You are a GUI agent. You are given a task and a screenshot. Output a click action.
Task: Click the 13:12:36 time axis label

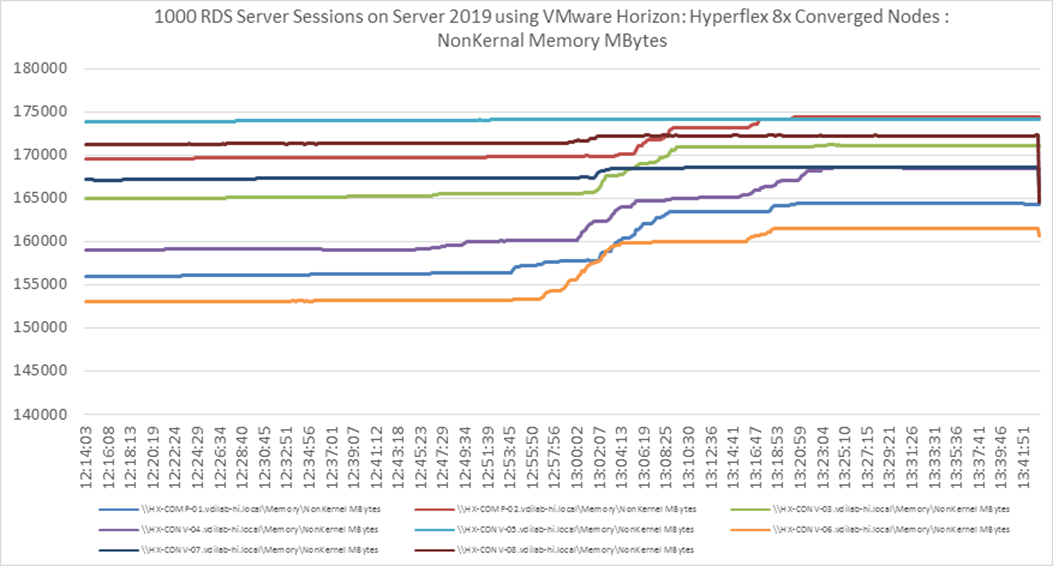[x=711, y=457]
